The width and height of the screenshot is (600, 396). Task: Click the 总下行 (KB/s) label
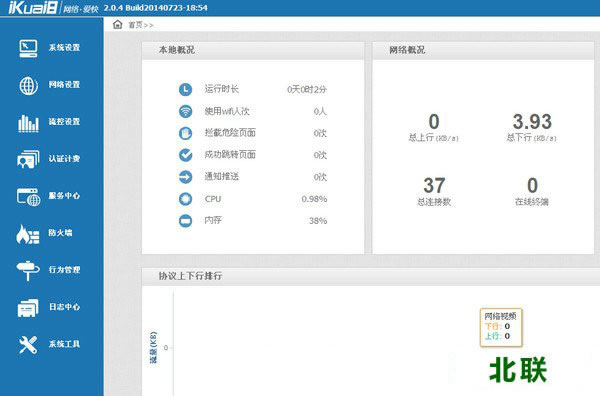tap(532, 138)
